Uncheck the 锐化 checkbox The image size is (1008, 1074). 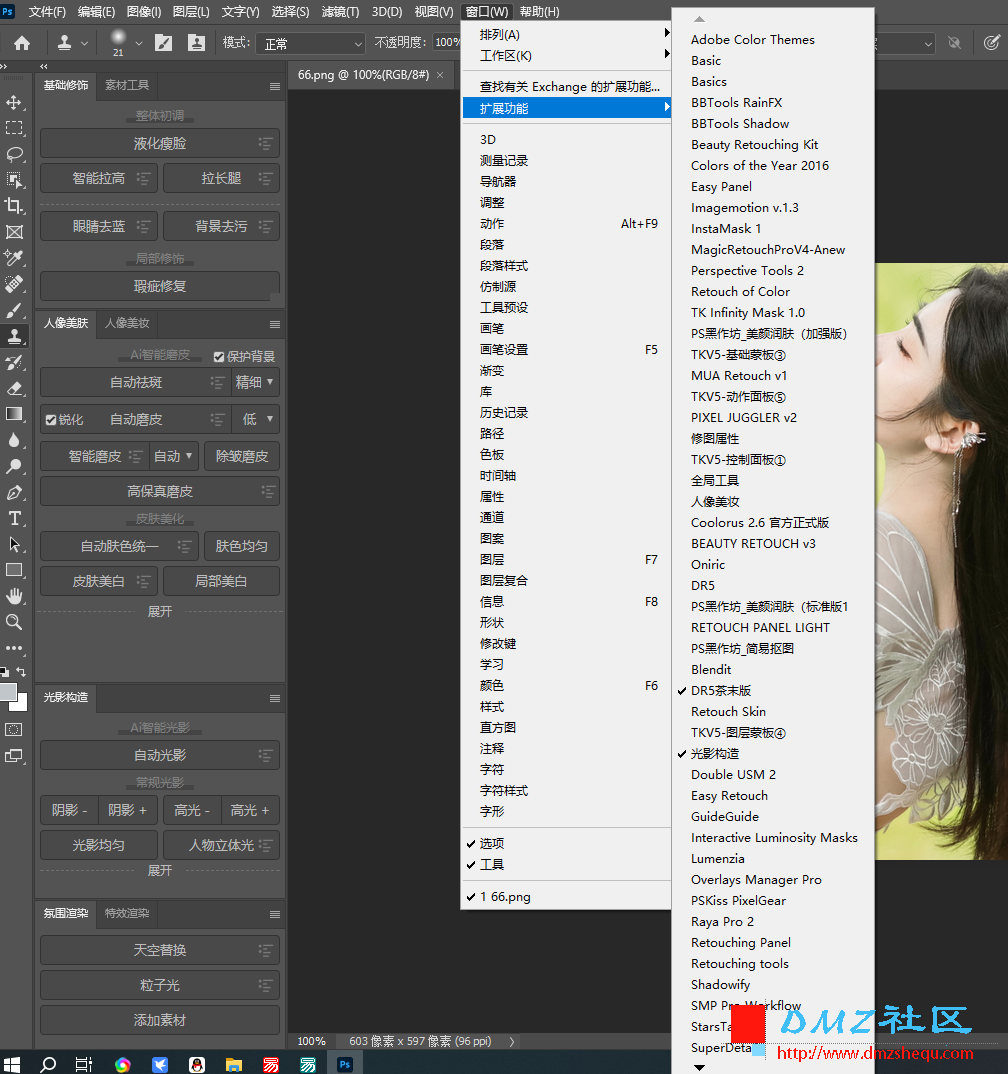[51, 420]
